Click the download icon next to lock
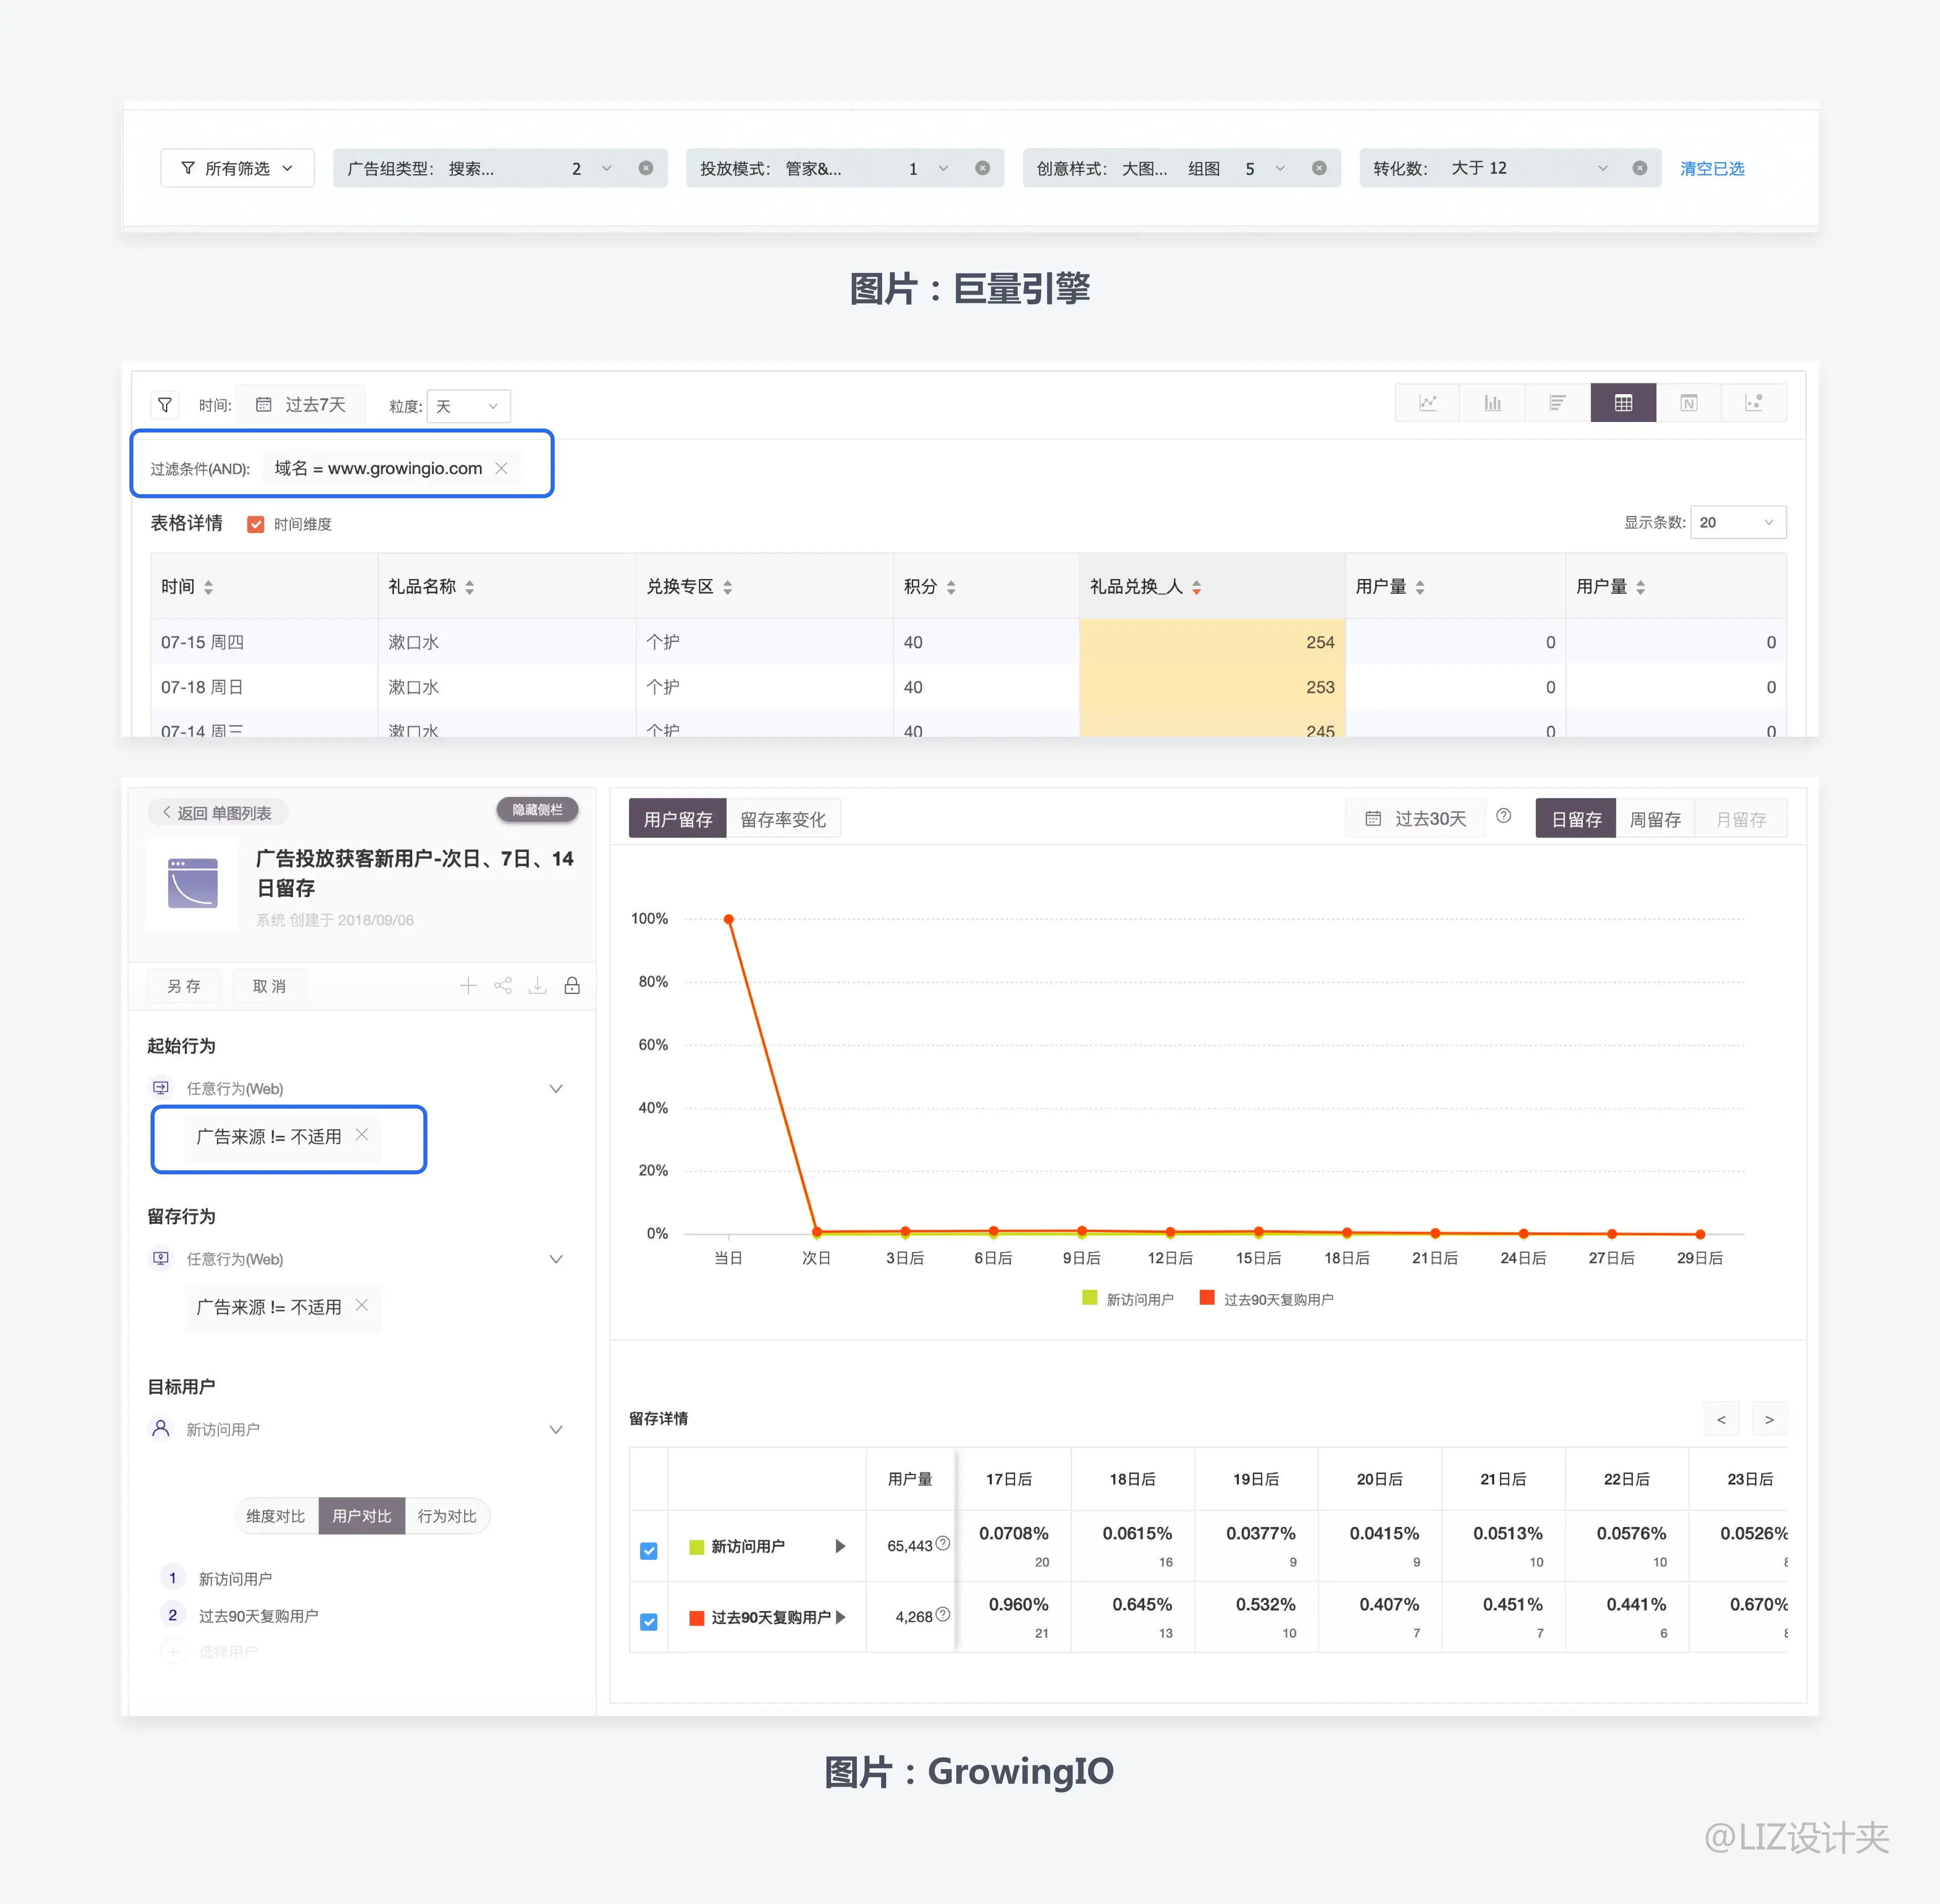Screen dimensions: 1940x1904 click(537, 986)
